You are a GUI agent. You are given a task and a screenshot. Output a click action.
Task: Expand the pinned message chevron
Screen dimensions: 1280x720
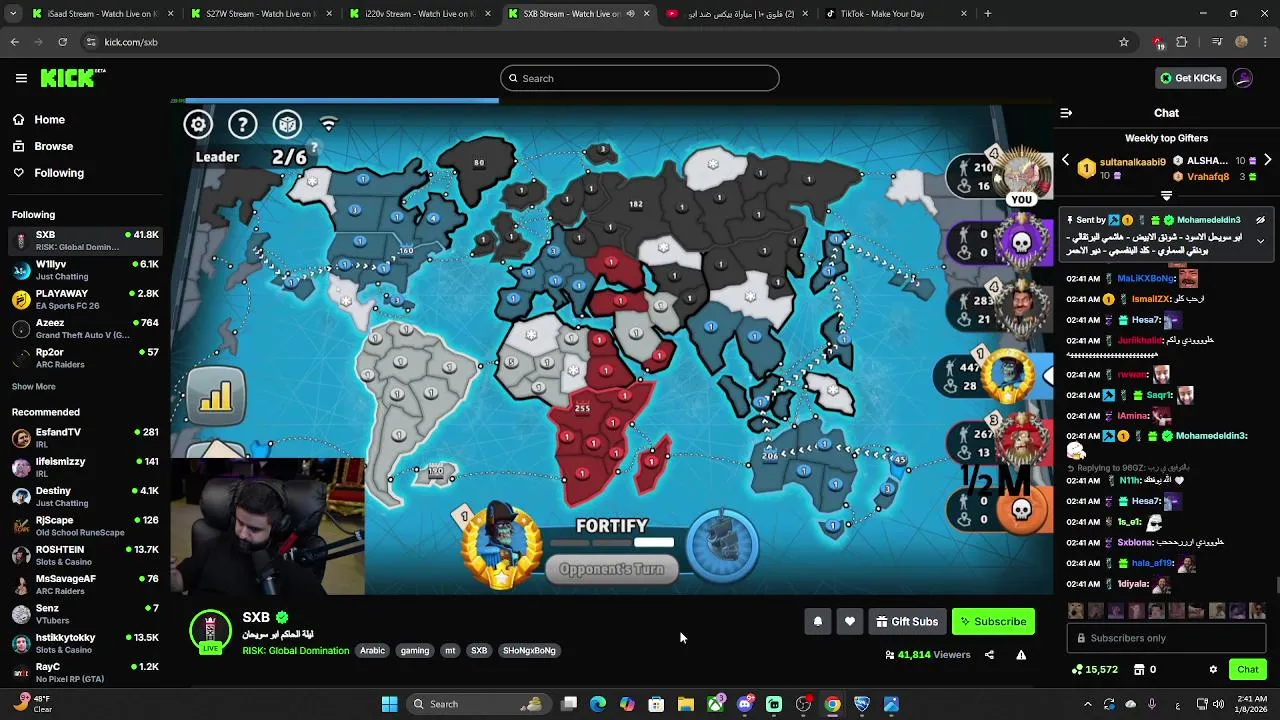pos(1261,241)
